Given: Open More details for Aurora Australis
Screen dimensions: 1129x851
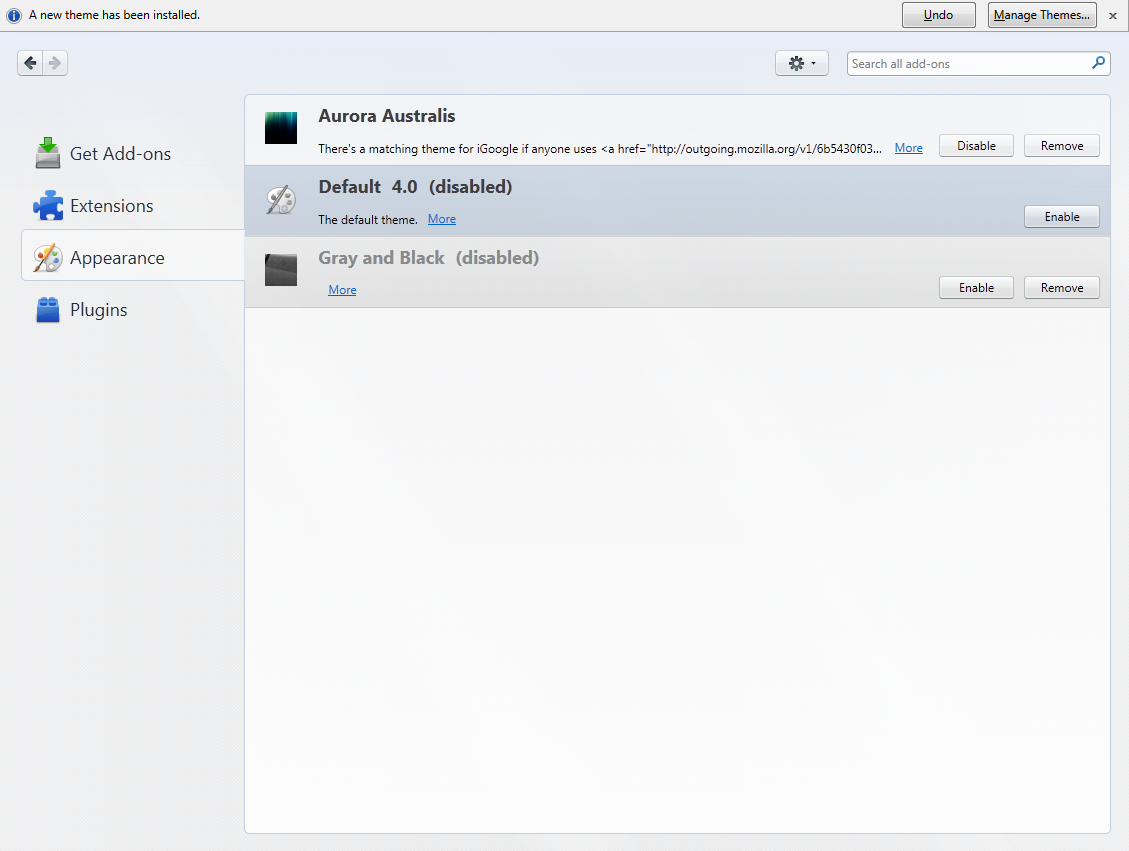Looking at the screenshot, I should 909,148.
